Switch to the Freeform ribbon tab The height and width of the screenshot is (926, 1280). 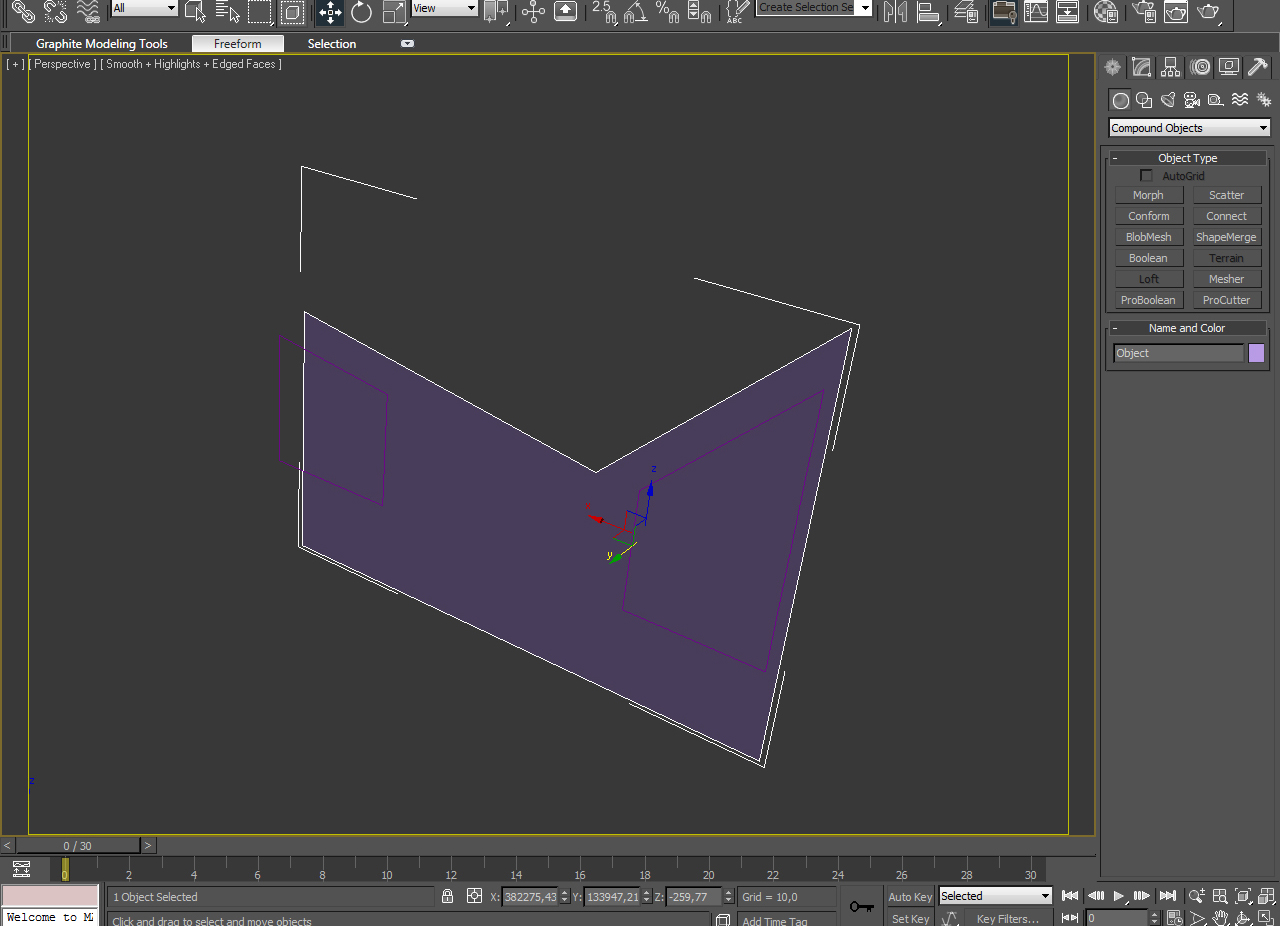tap(238, 44)
